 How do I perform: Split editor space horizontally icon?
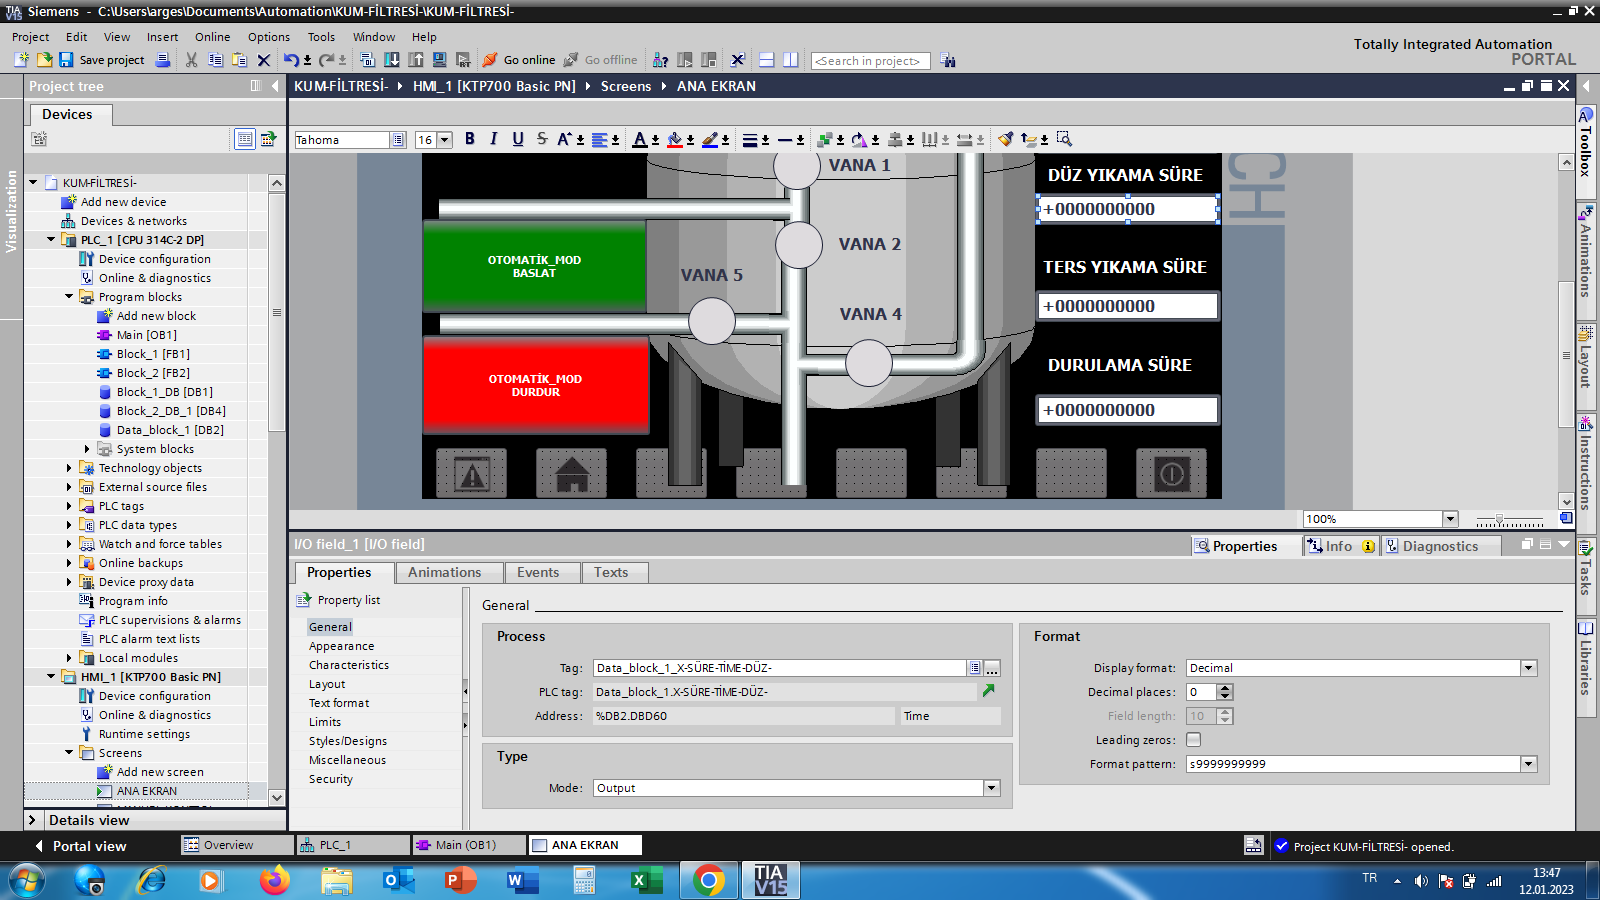click(767, 60)
